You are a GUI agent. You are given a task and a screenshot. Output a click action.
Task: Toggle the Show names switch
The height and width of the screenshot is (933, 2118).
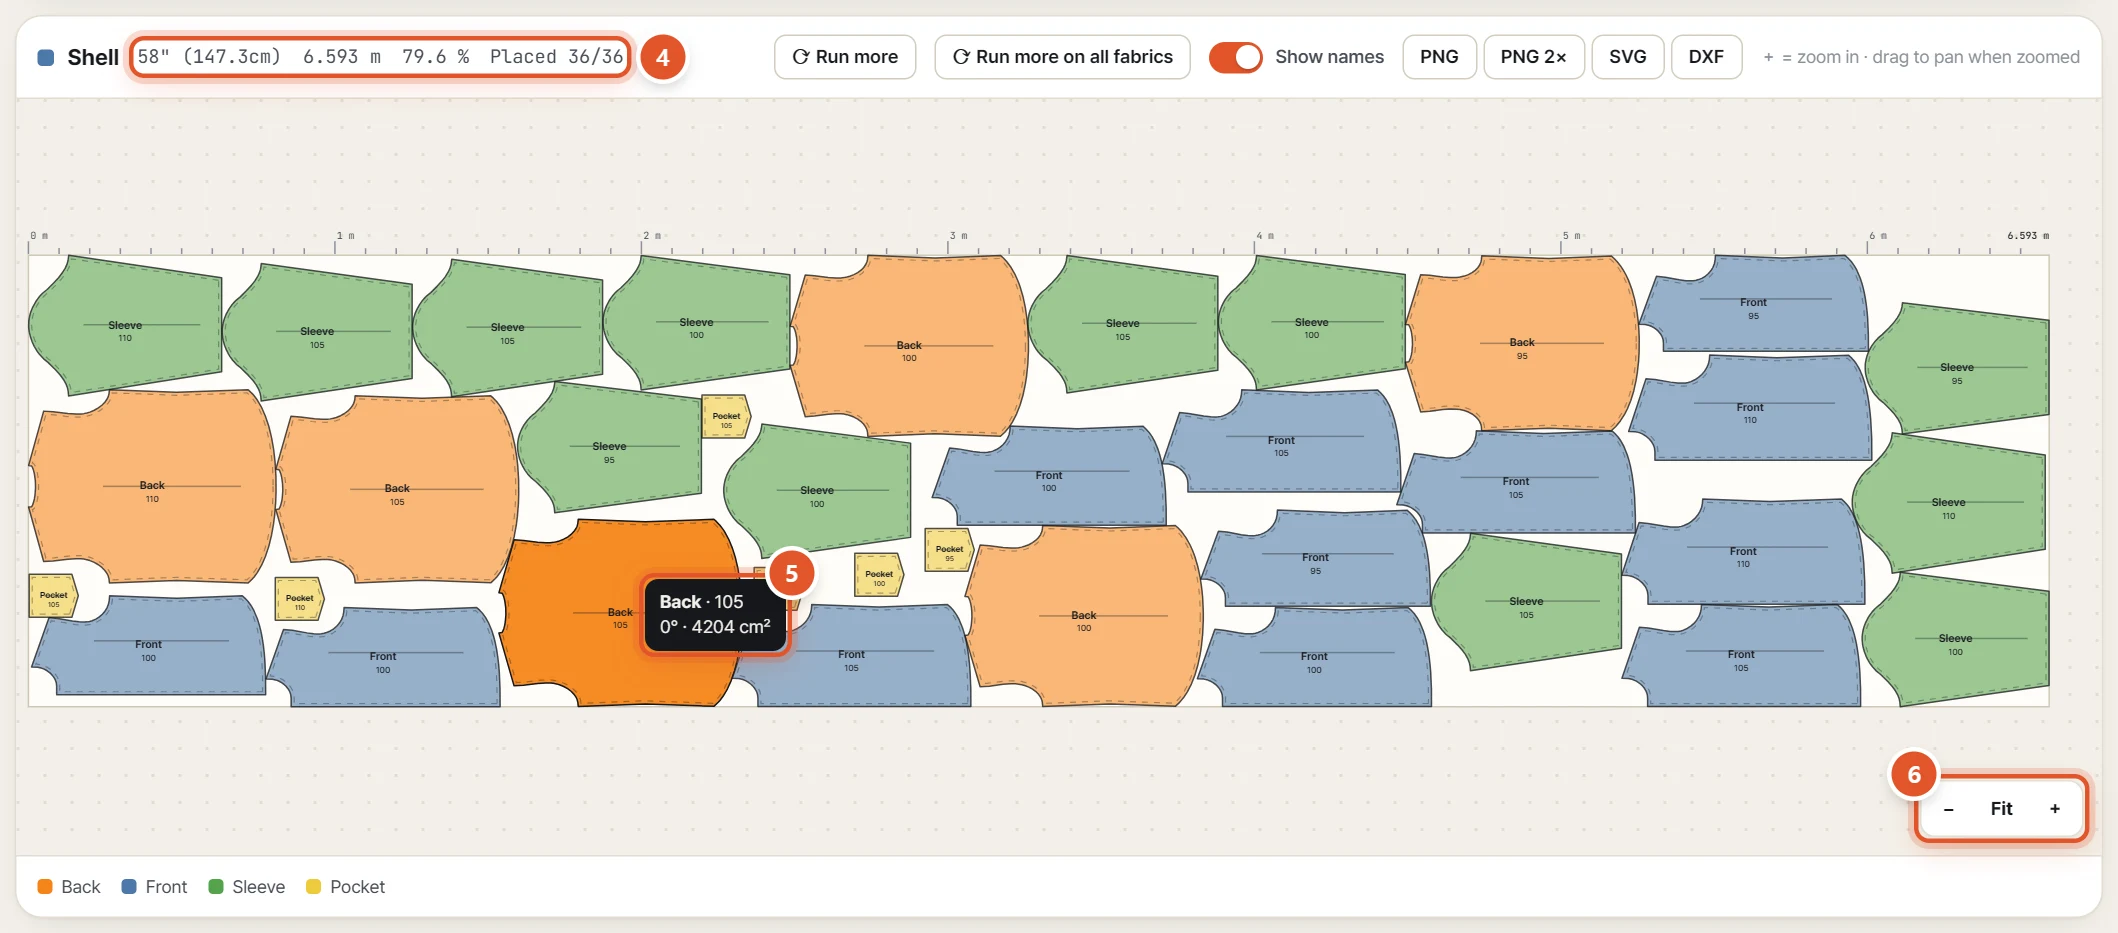pyautogui.click(x=1235, y=57)
